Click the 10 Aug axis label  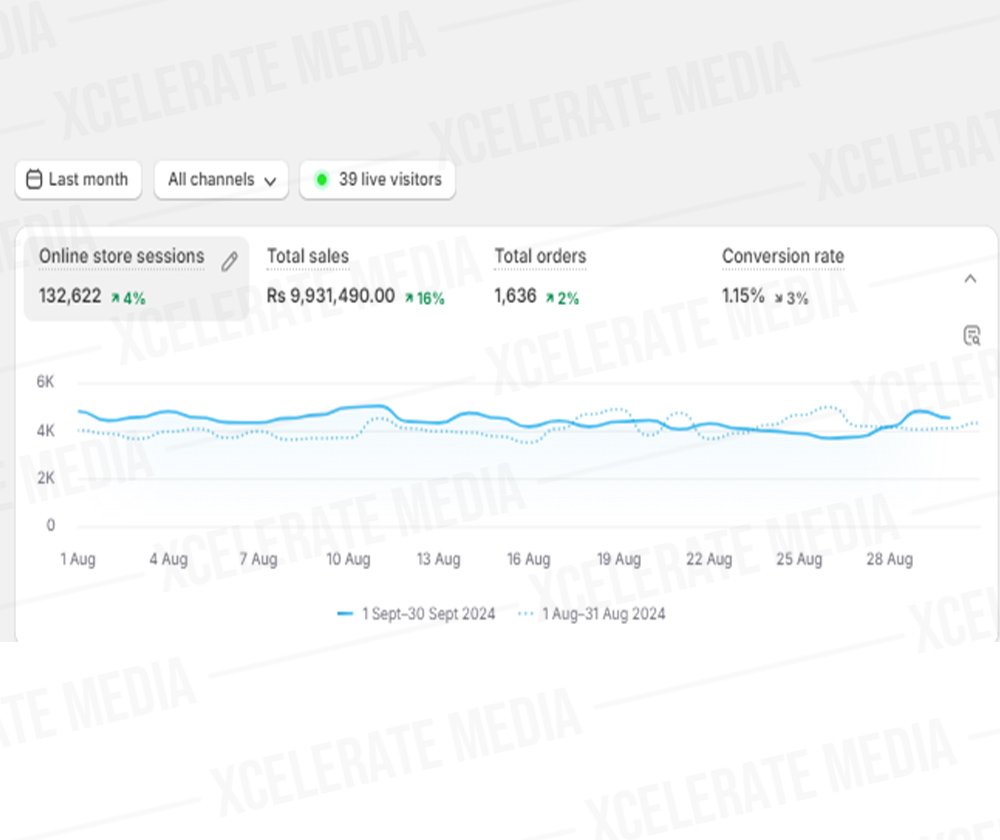point(348,559)
